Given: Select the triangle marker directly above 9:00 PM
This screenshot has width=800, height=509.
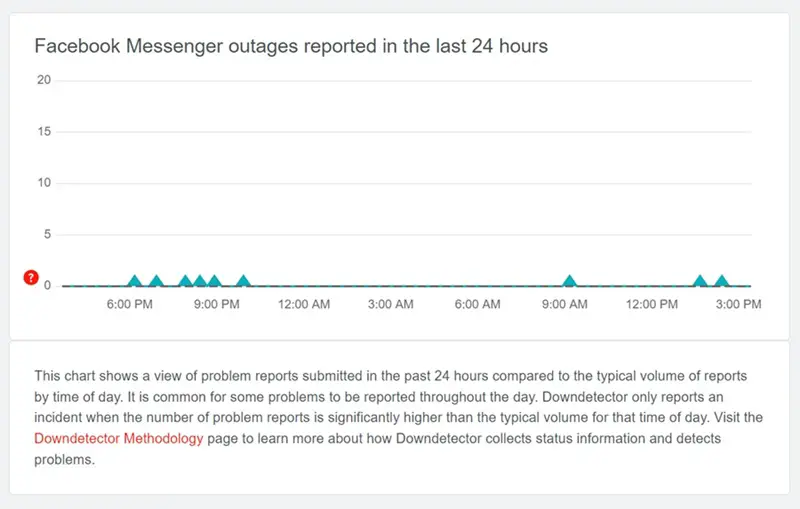Looking at the screenshot, I should (x=215, y=281).
